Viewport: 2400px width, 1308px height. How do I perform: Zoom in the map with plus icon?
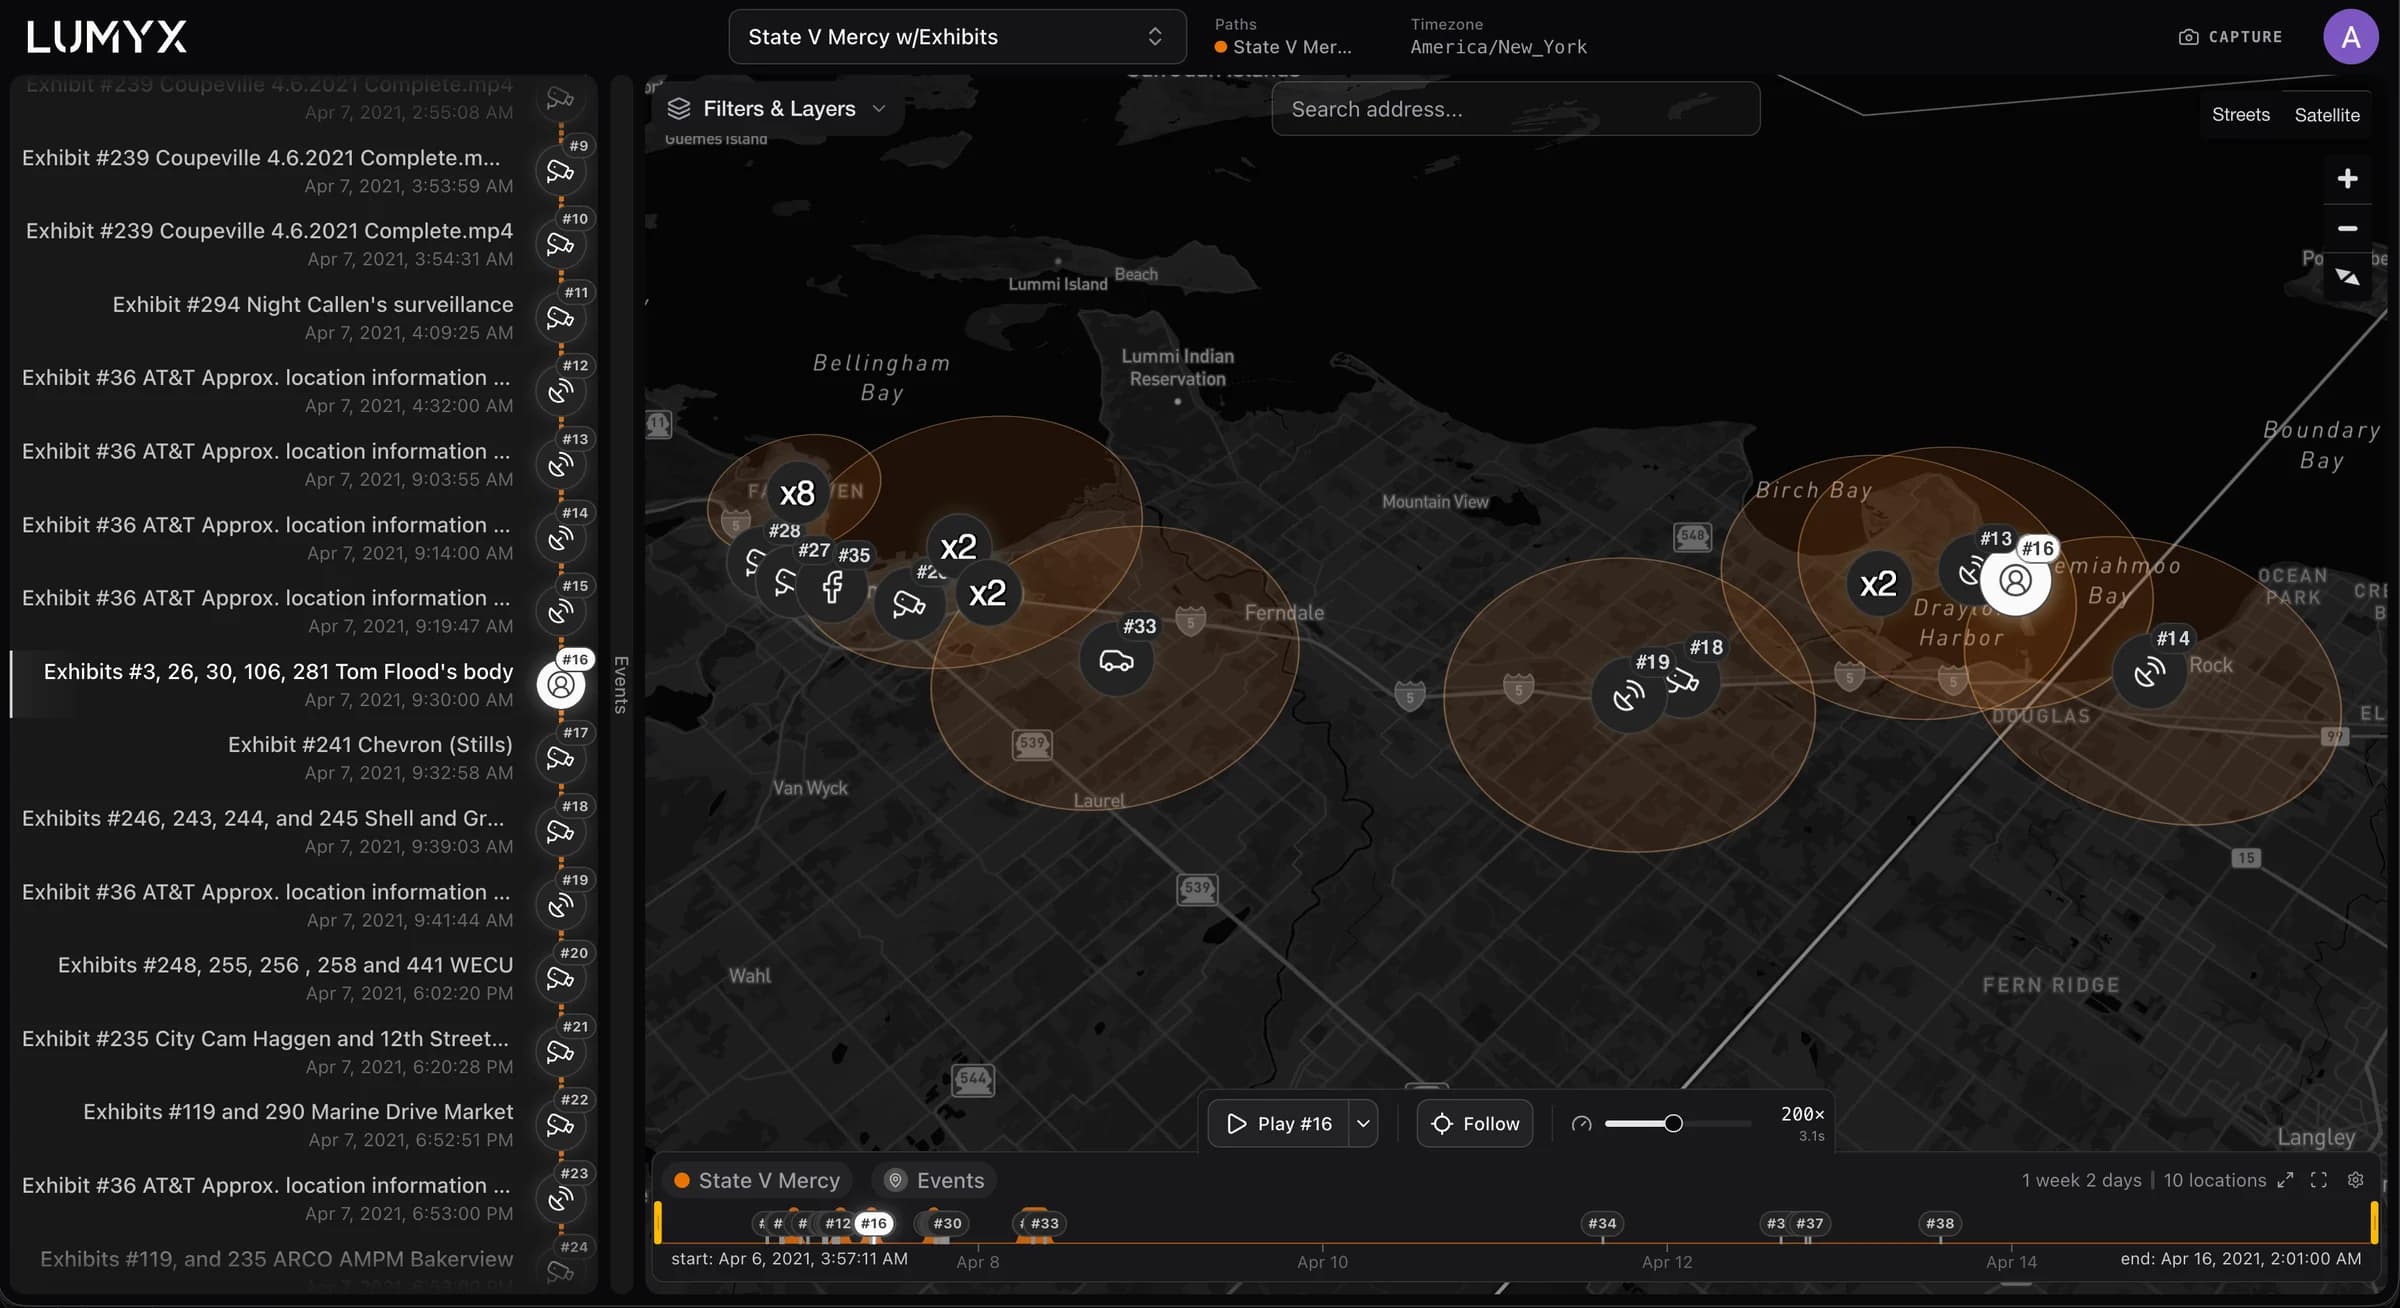[2347, 179]
